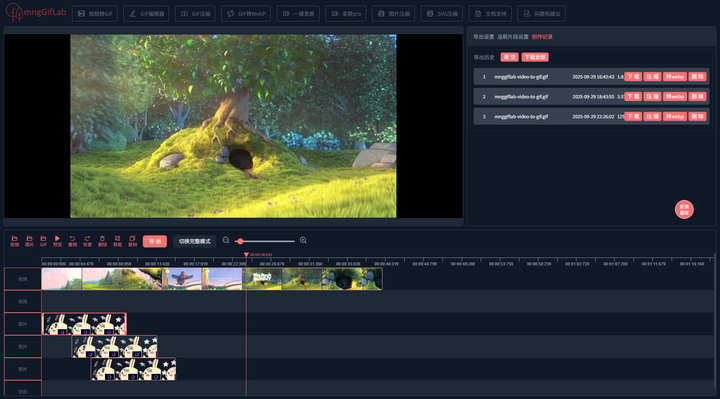Delete export record 1 (删除)

pos(698,77)
